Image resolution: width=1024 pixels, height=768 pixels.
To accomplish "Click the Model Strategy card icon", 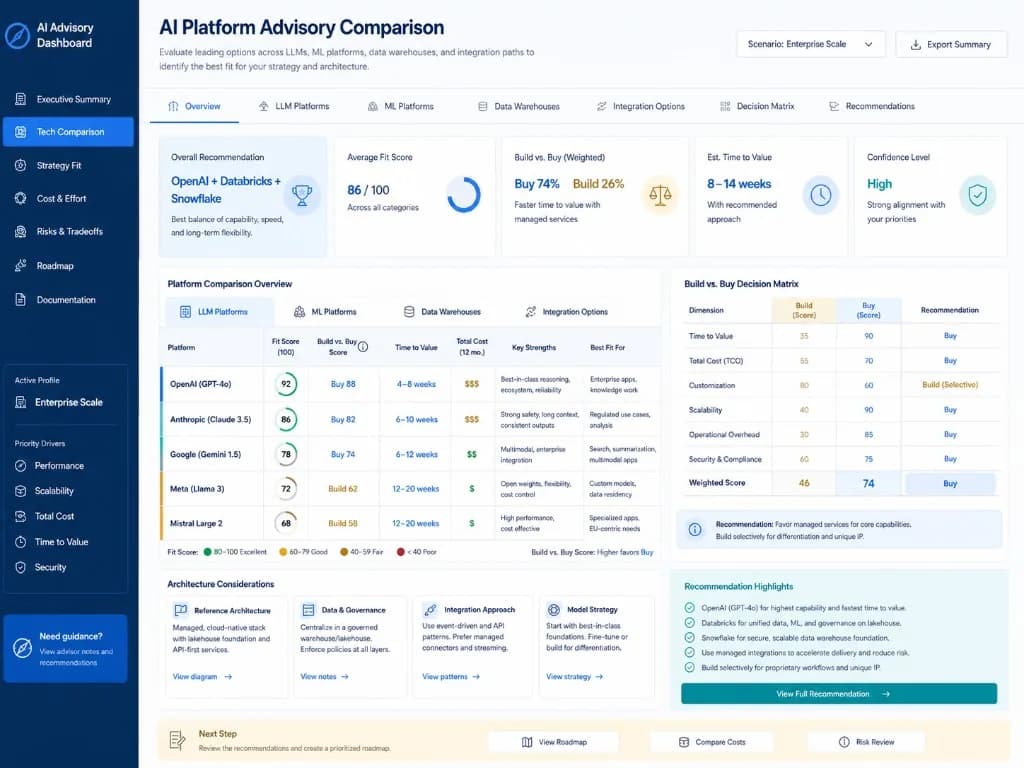I will pos(554,609).
